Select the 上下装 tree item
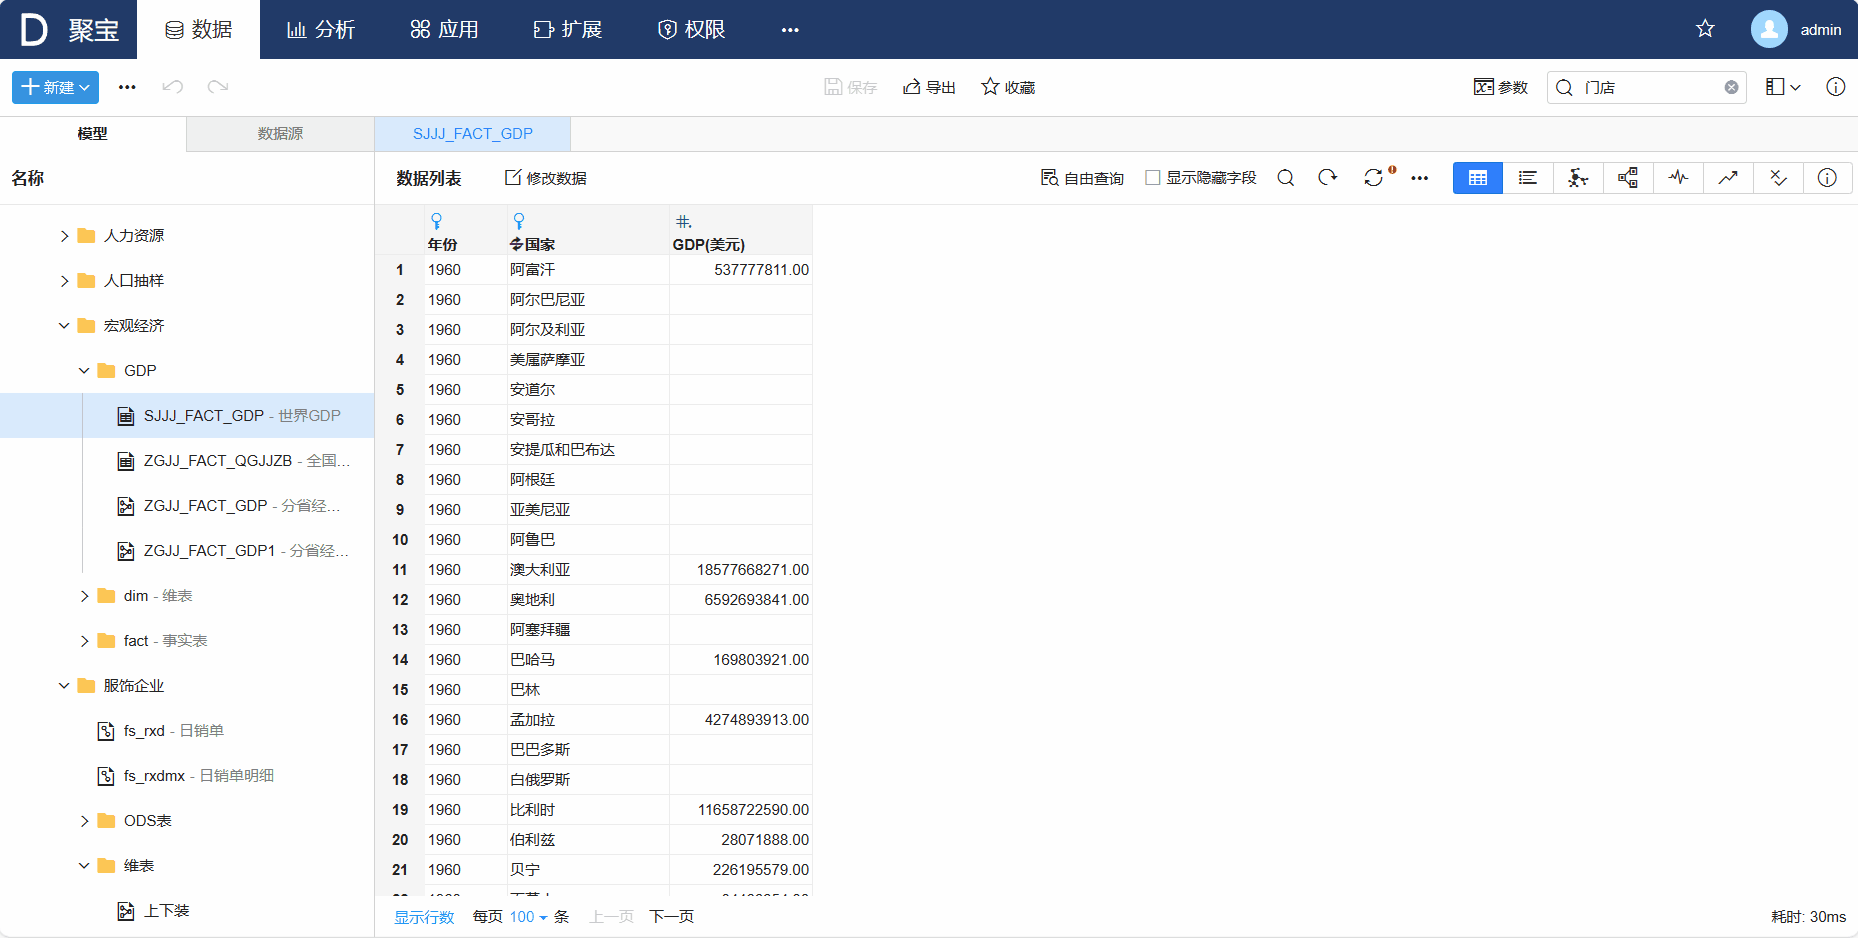The width and height of the screenshot is (1858, 938). [187, 911]
